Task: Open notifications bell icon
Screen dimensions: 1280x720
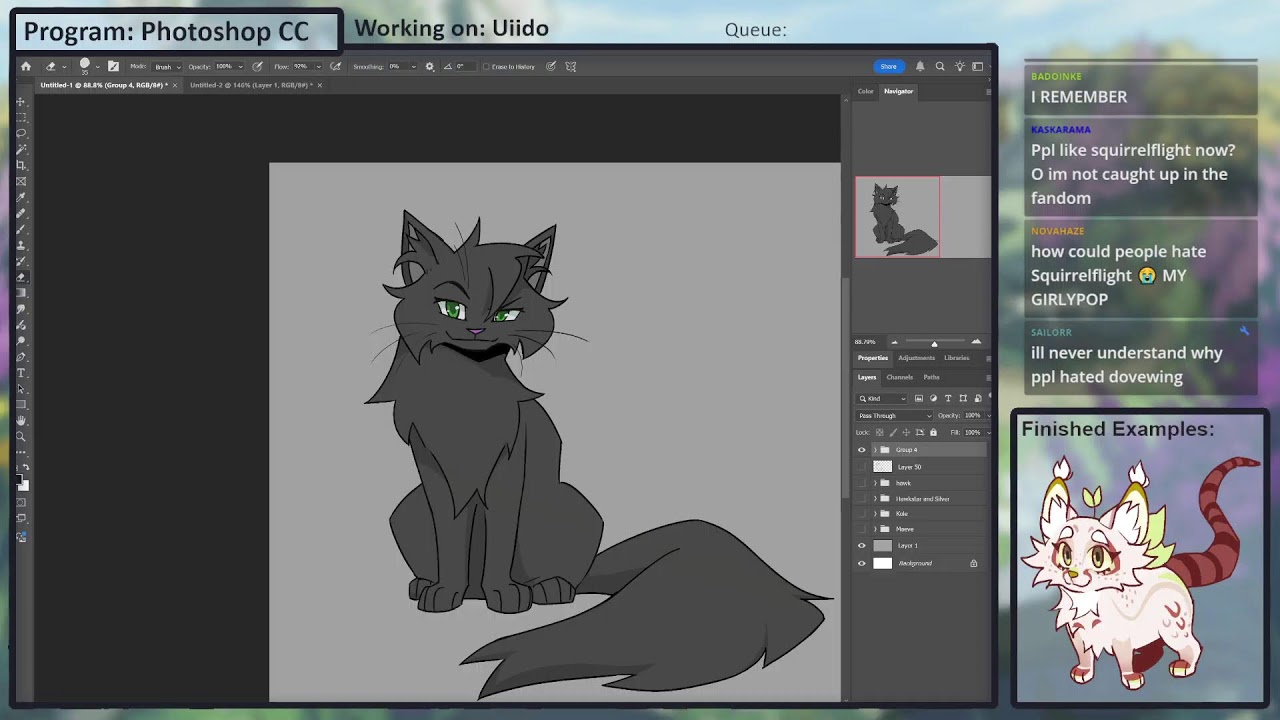Action: point(920,67)
